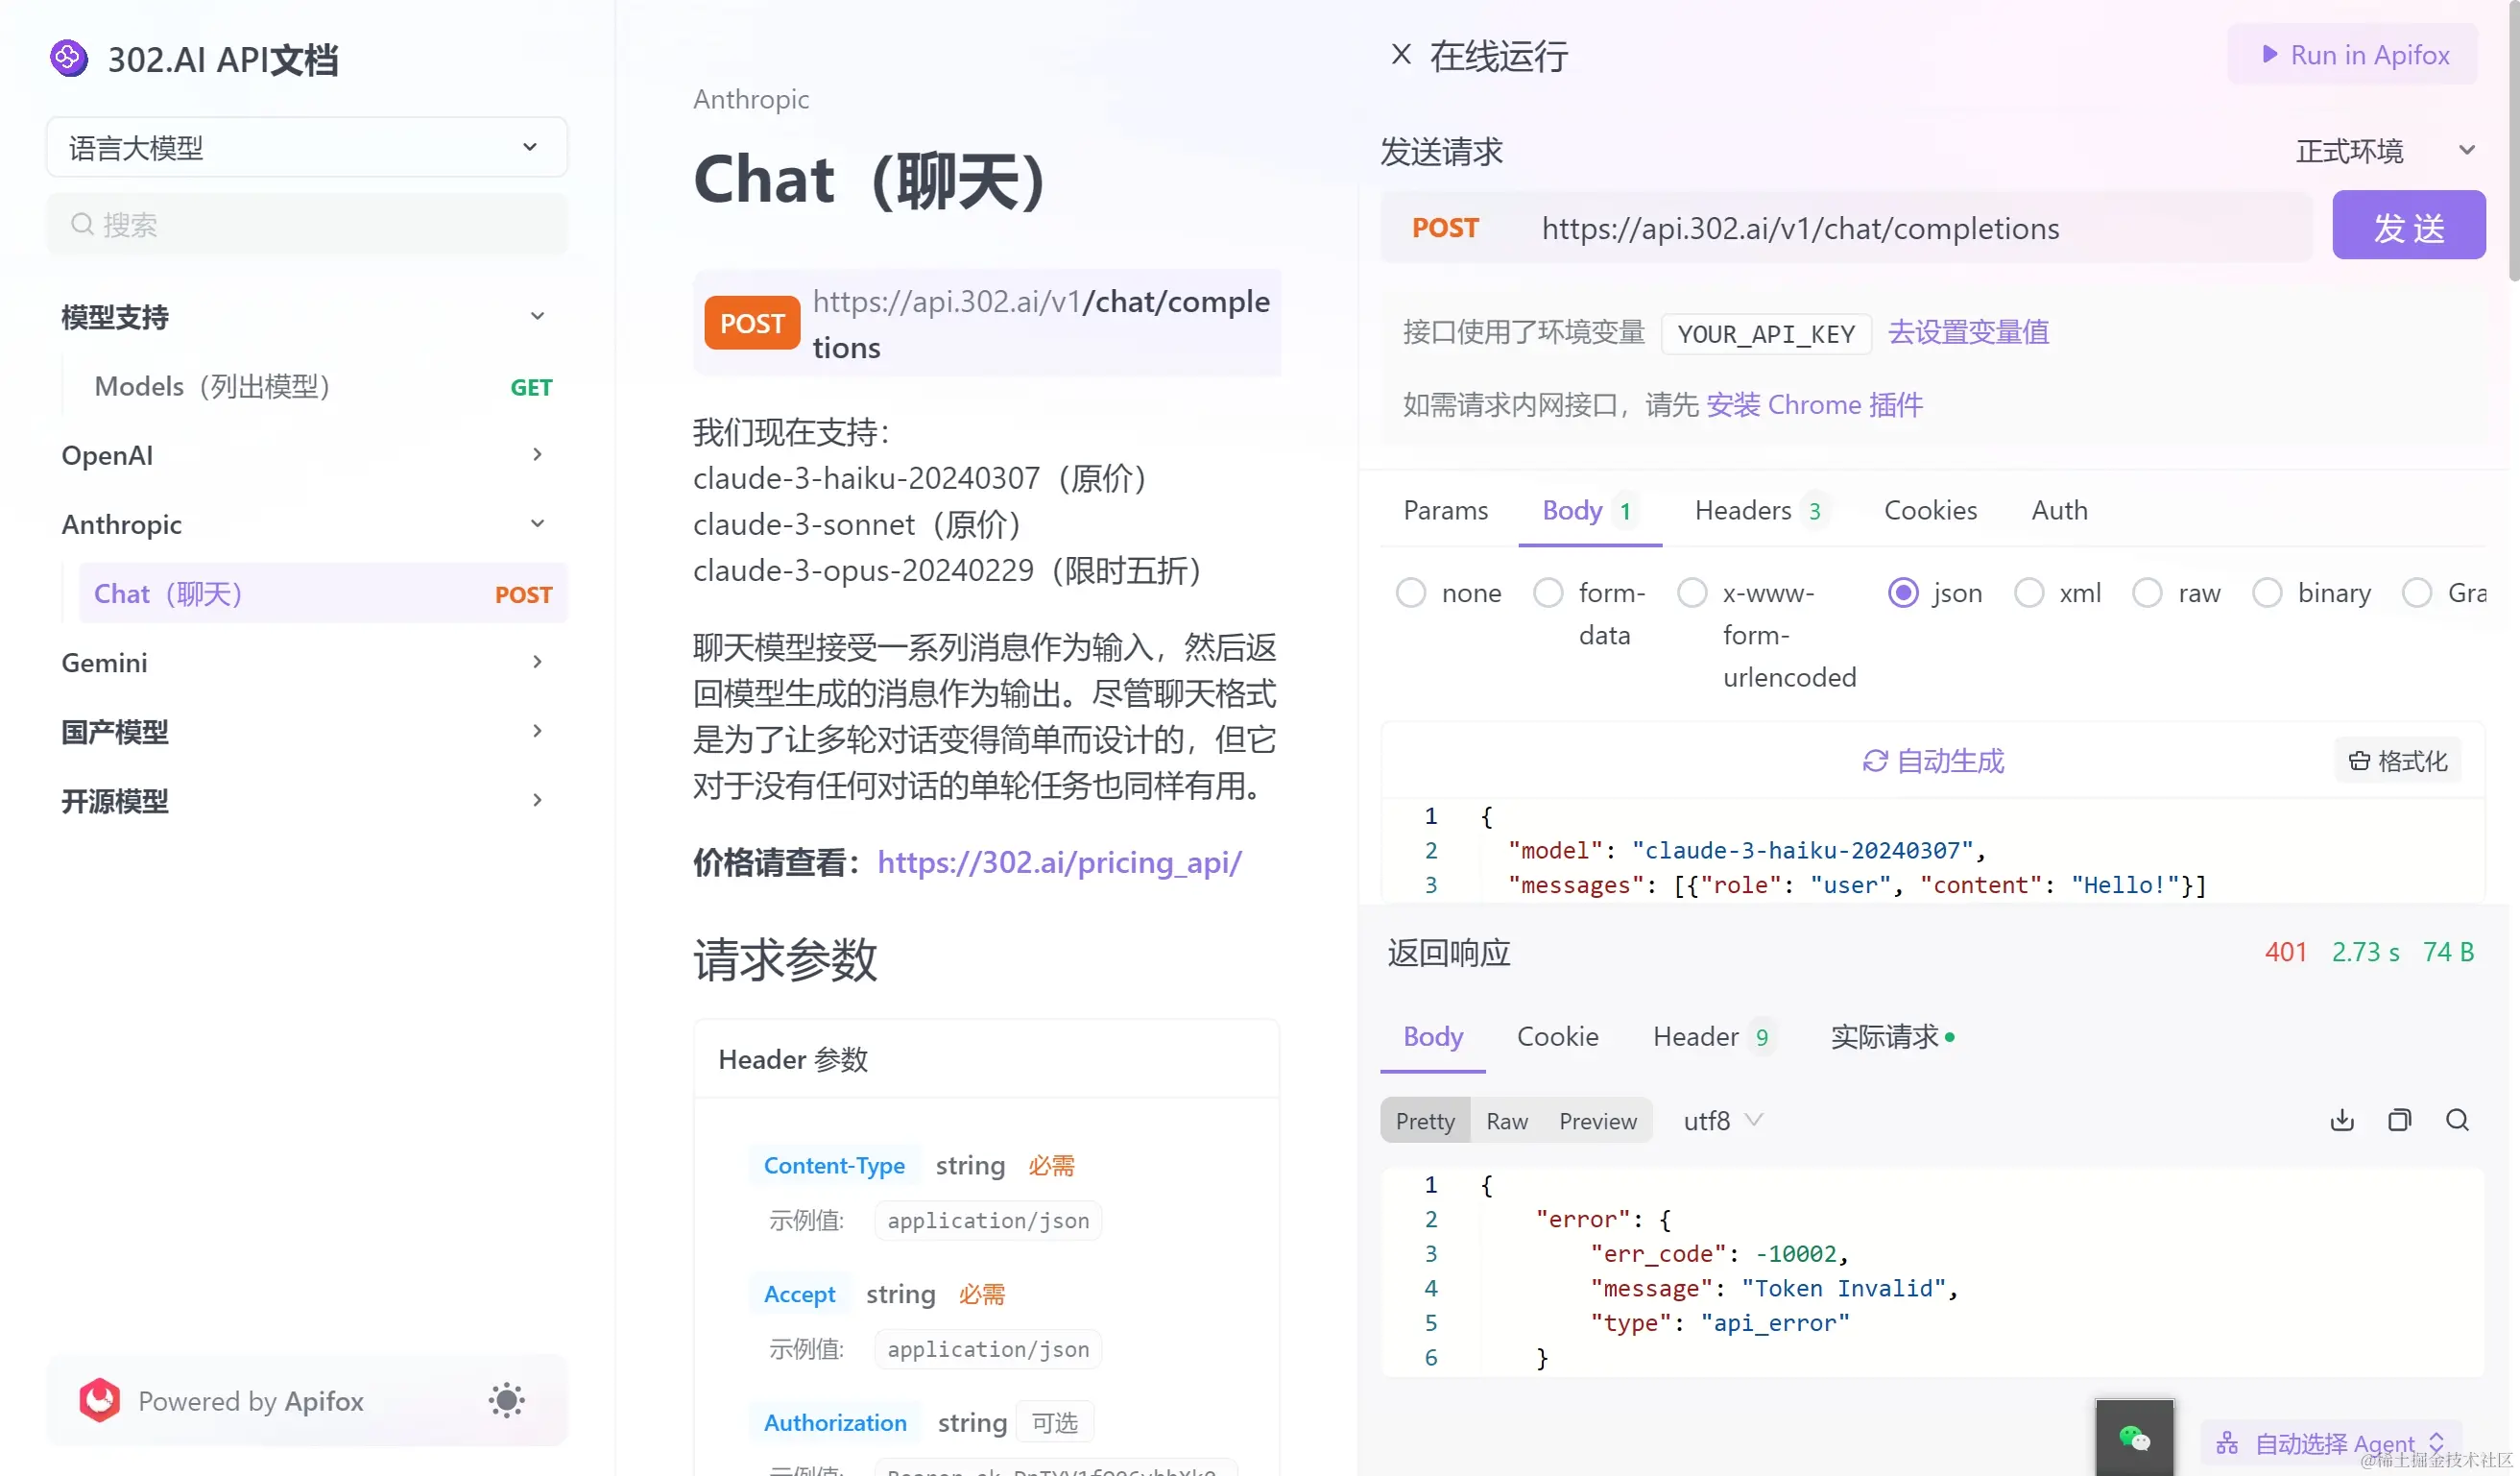The image size is (2520, 1476).
Task: Click the 搜索 search input field
Action: (306, 224)
